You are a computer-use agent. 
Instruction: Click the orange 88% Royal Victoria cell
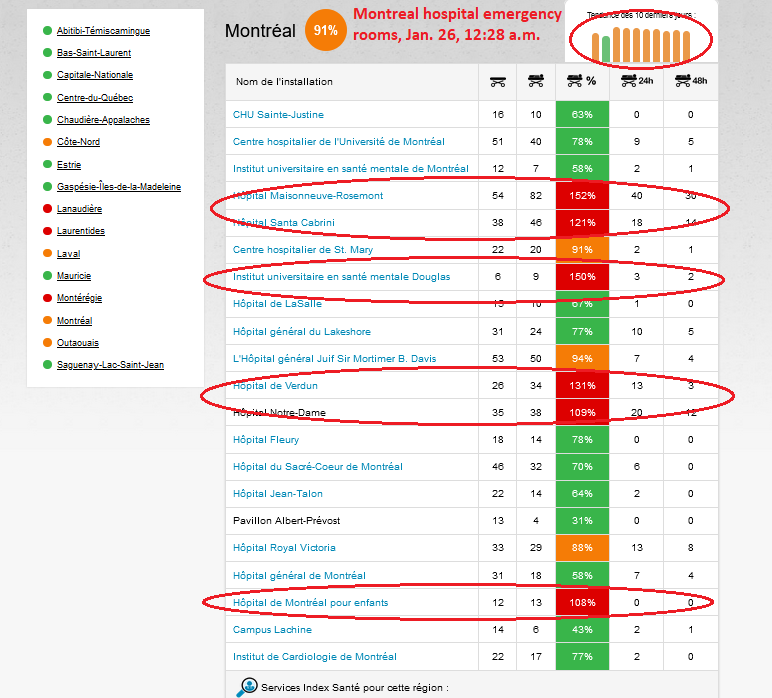click(582, 548)
